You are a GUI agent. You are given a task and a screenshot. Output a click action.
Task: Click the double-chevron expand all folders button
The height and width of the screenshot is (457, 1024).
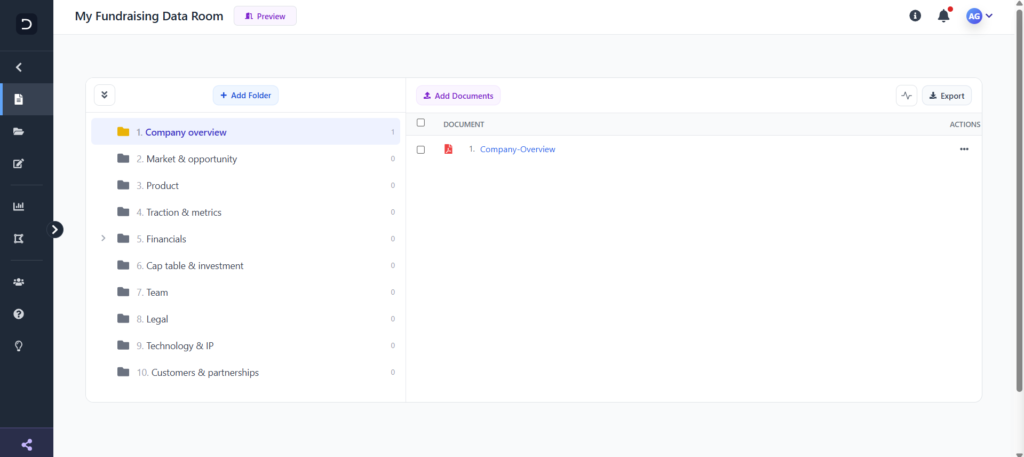104,95
